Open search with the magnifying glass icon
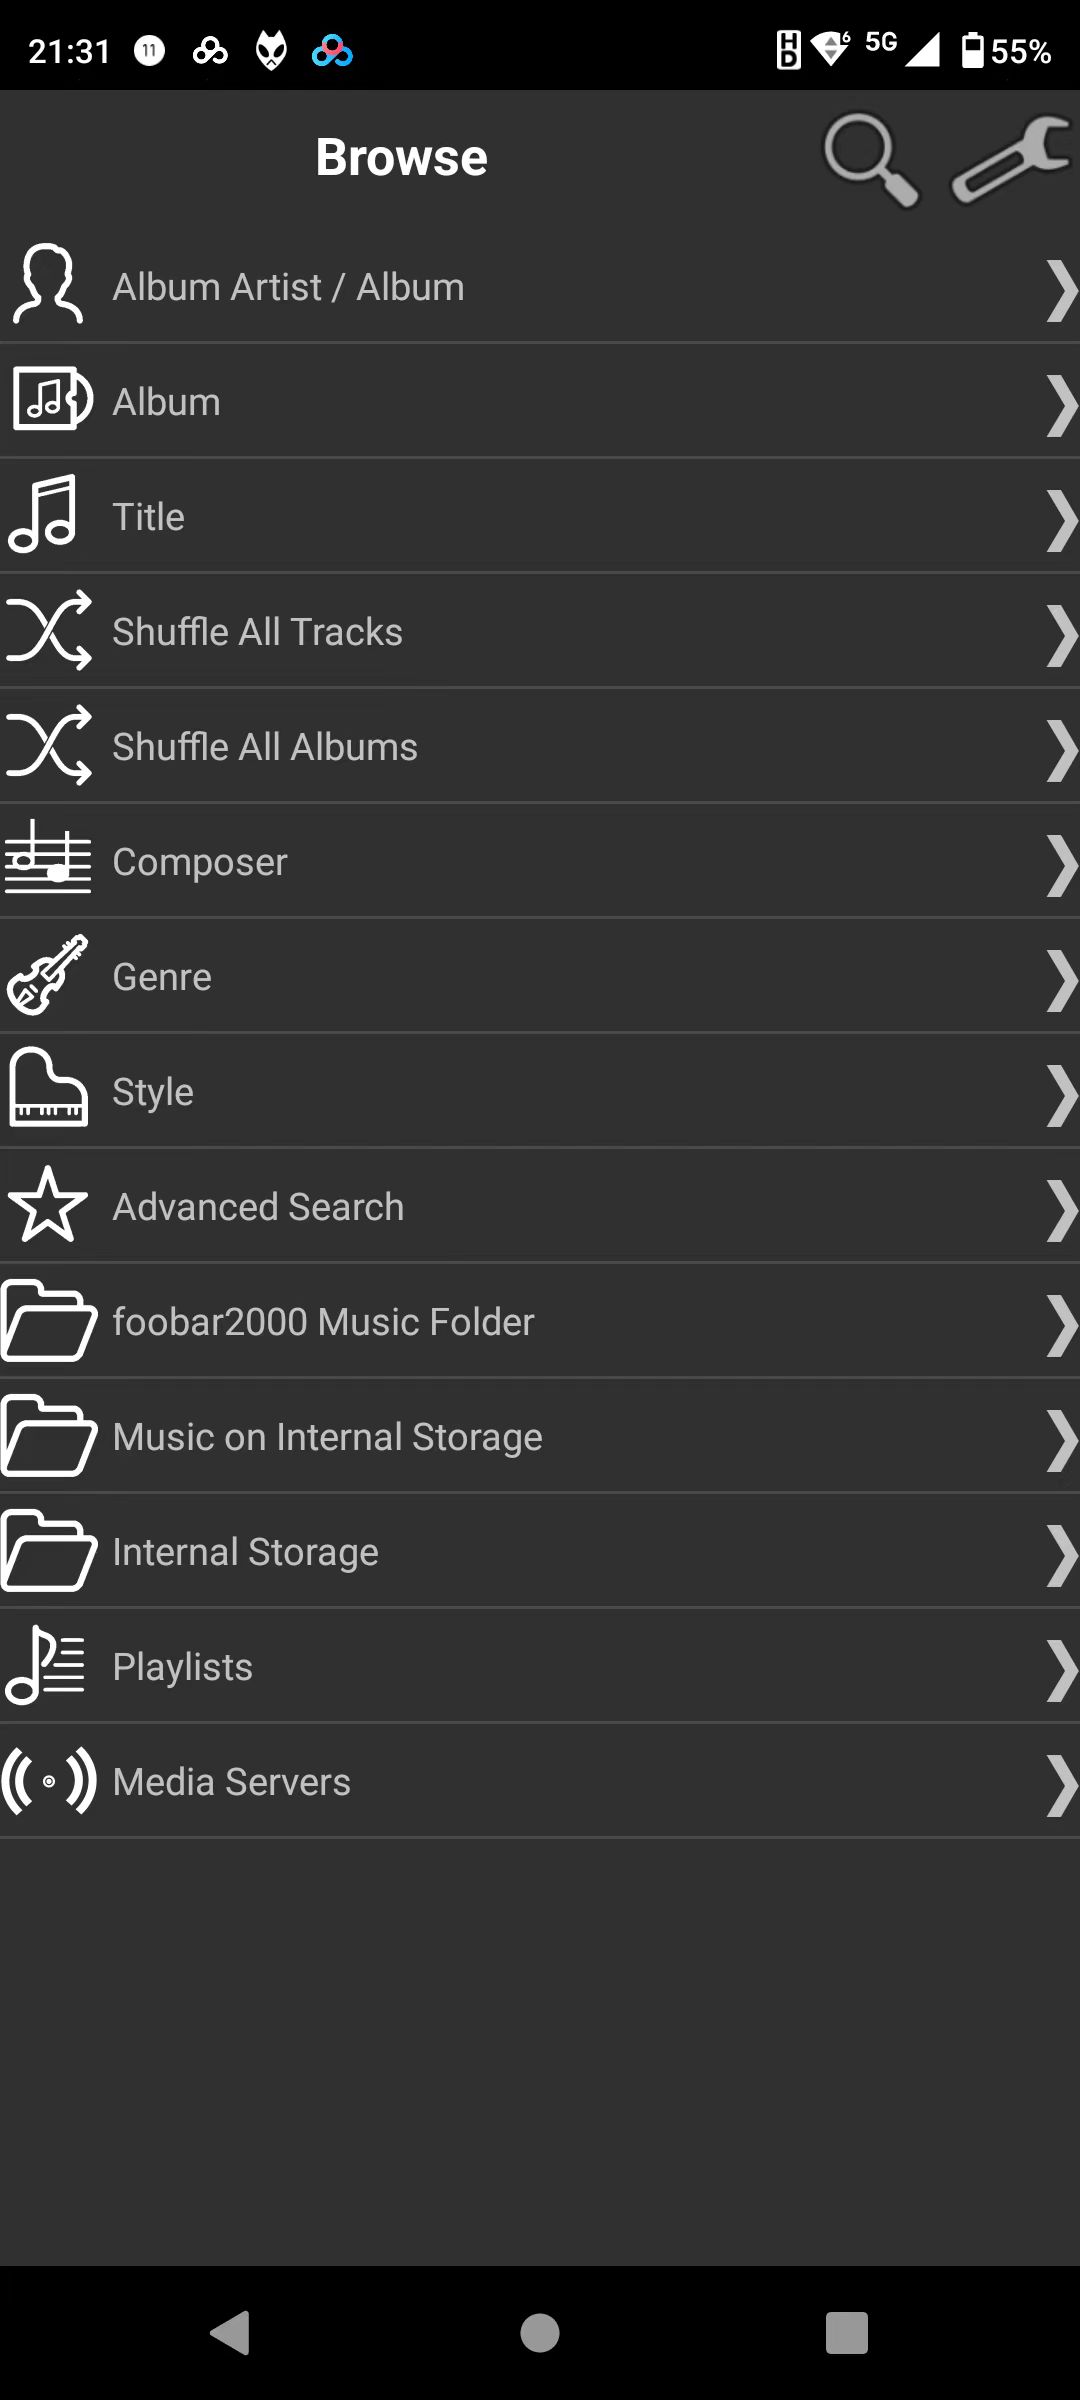The height and width of the screenshot is (2400, 1080). pos(871,159)
